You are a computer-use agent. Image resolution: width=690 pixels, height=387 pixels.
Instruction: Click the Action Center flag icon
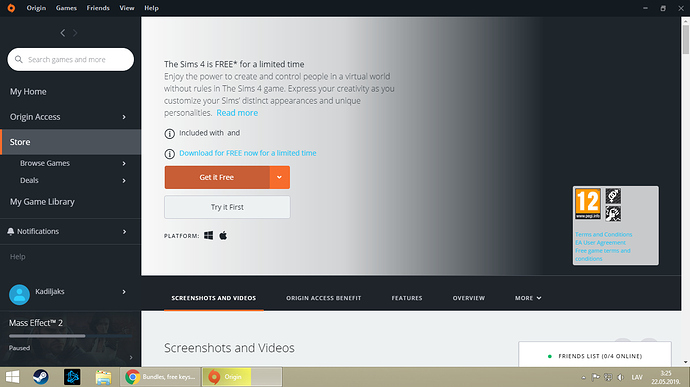coord(596,377)
